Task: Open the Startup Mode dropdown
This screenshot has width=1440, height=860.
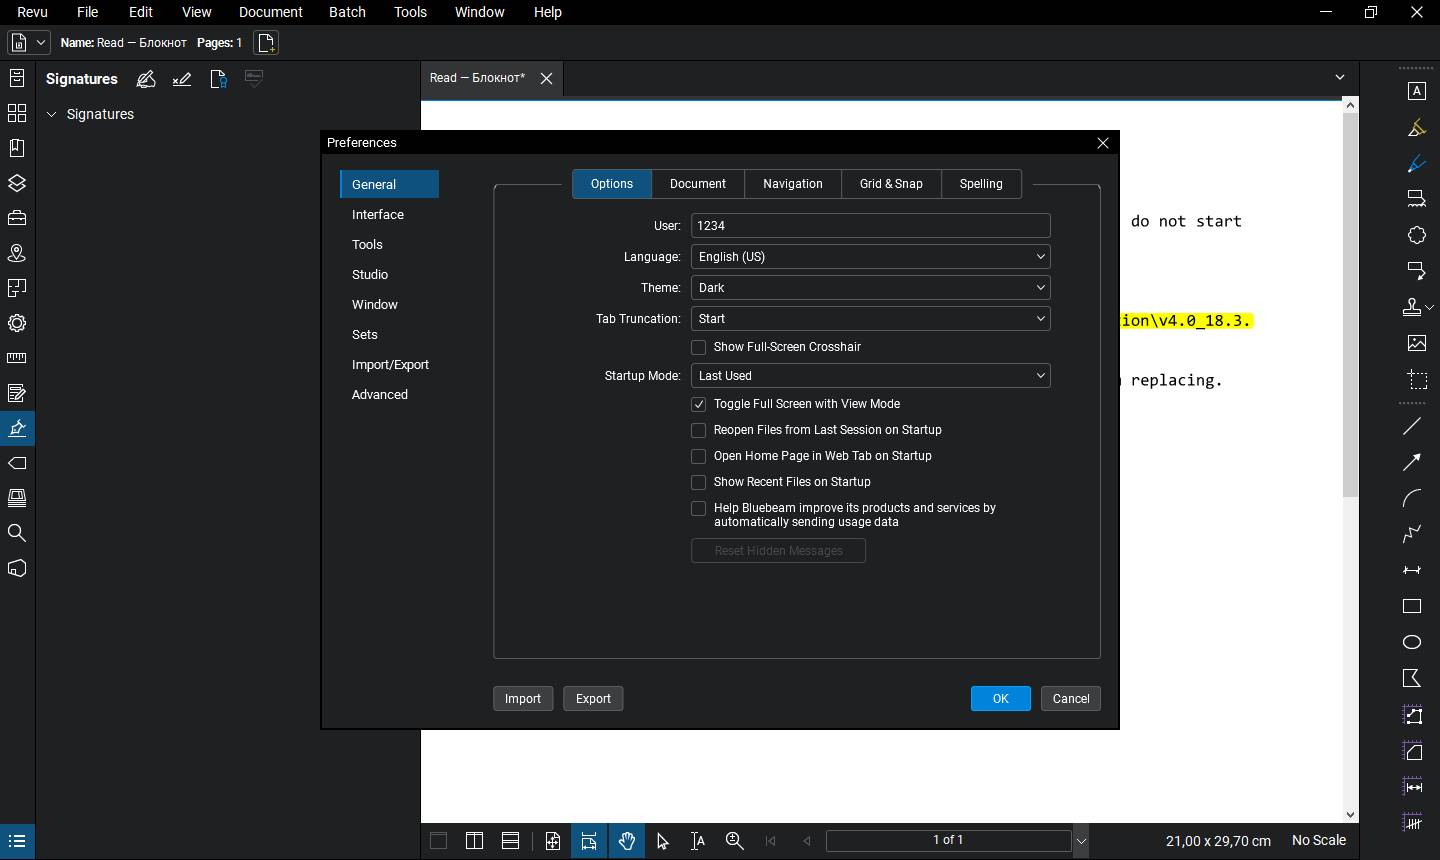Action: [871, 376]
